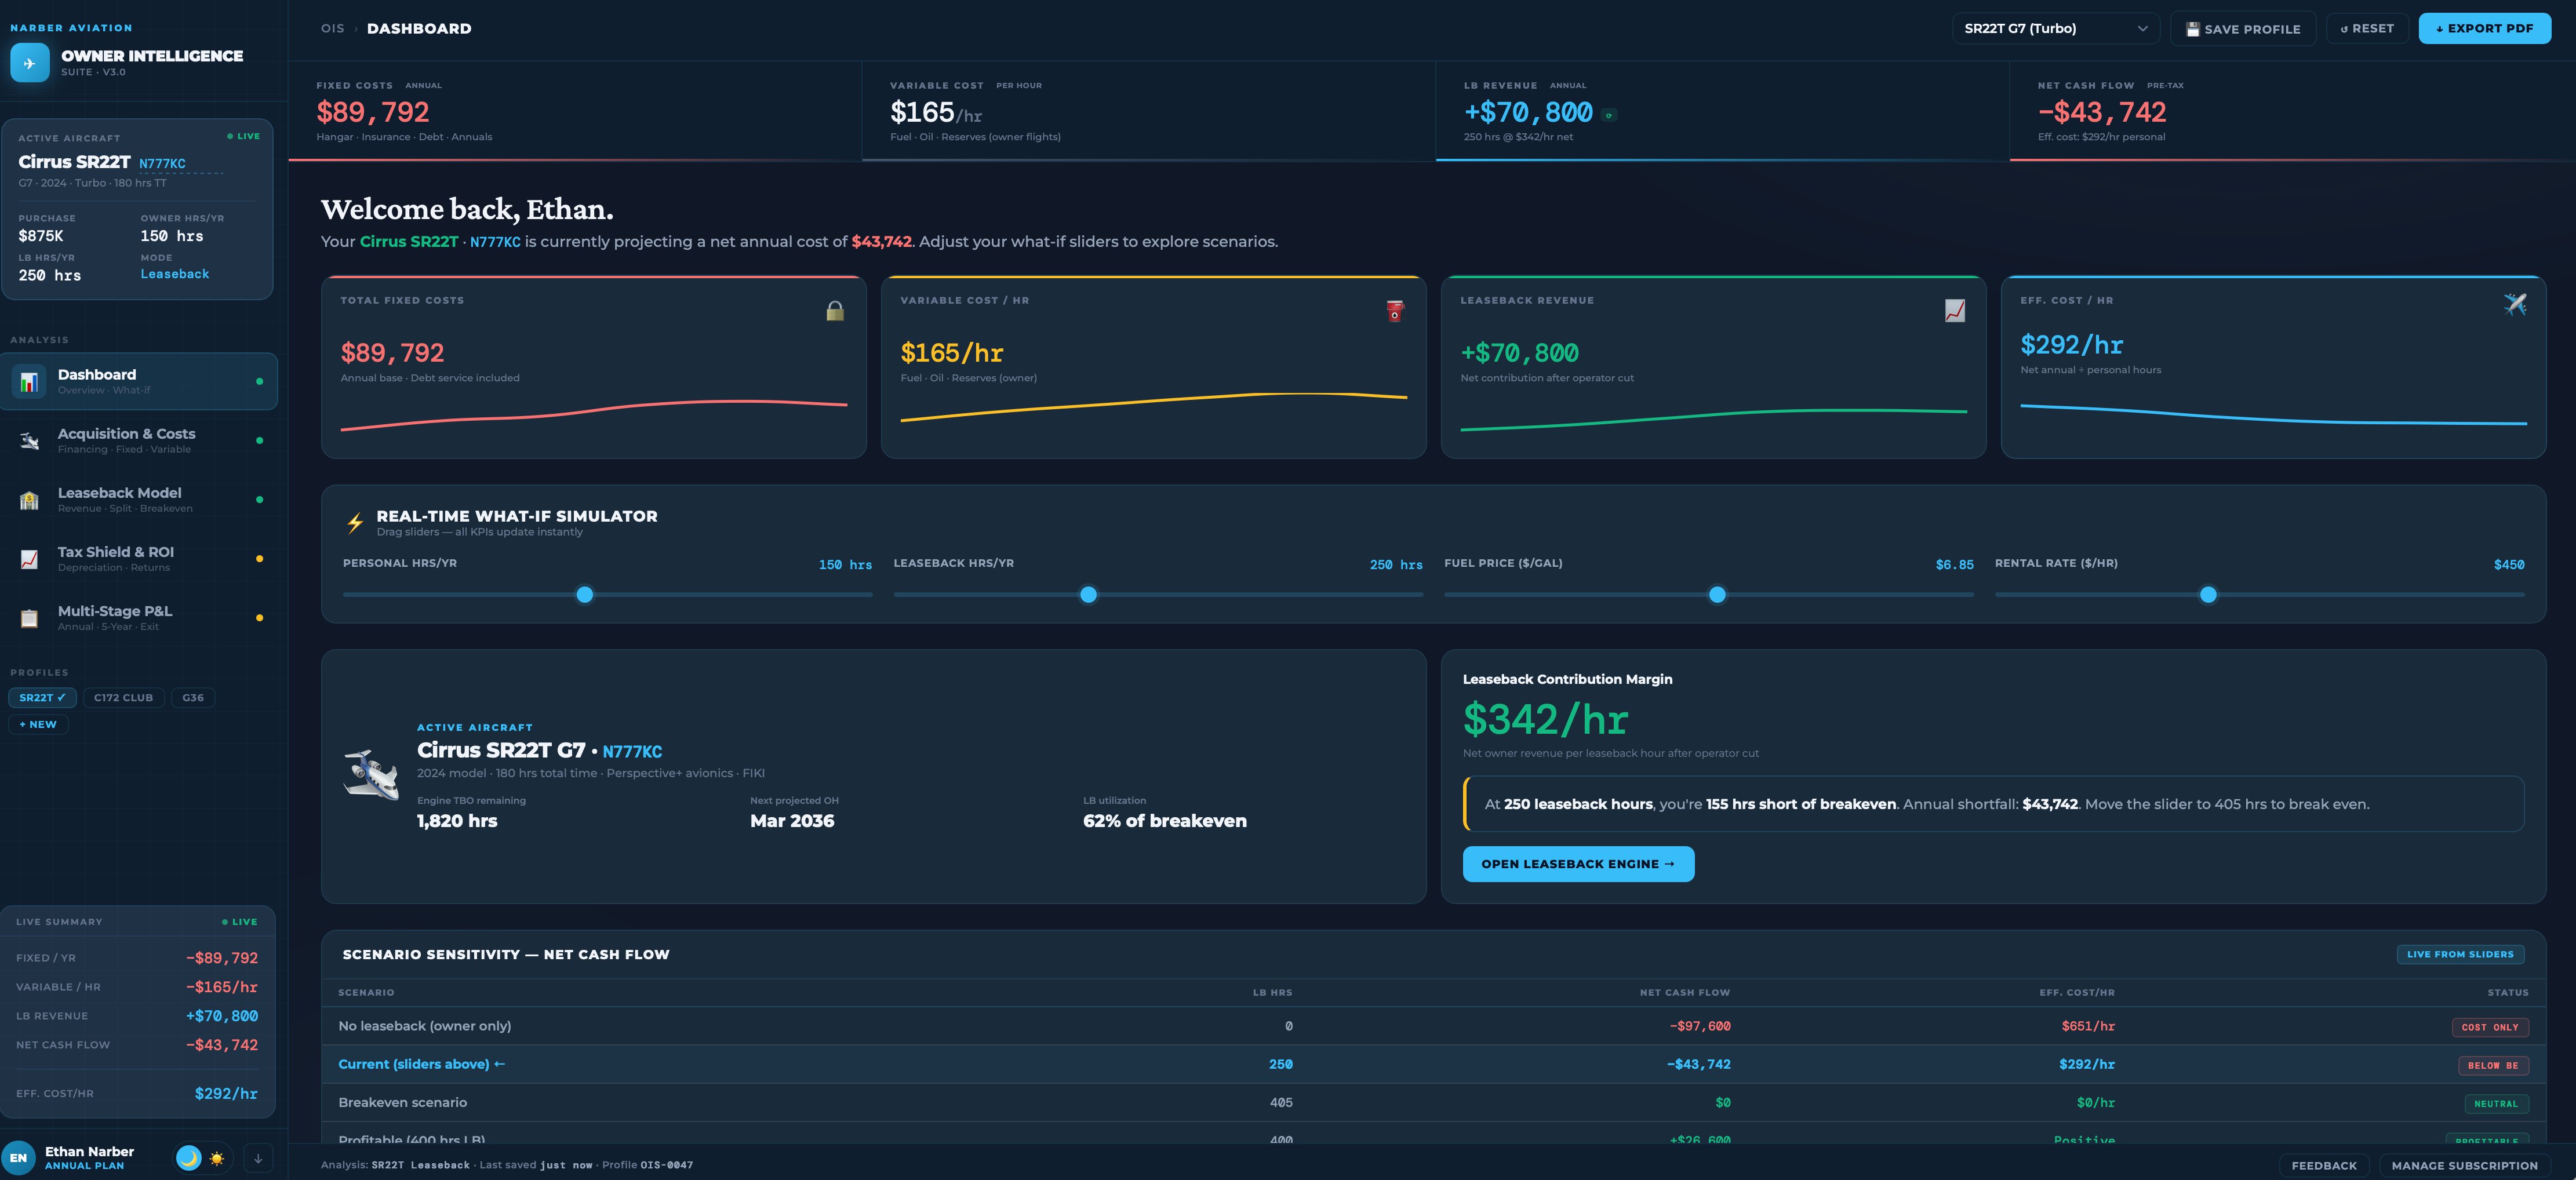The height and width of the screenshot is (1180, 2576).
Task: Click the OIS breadcrumb link
Action: pos(332,28)
